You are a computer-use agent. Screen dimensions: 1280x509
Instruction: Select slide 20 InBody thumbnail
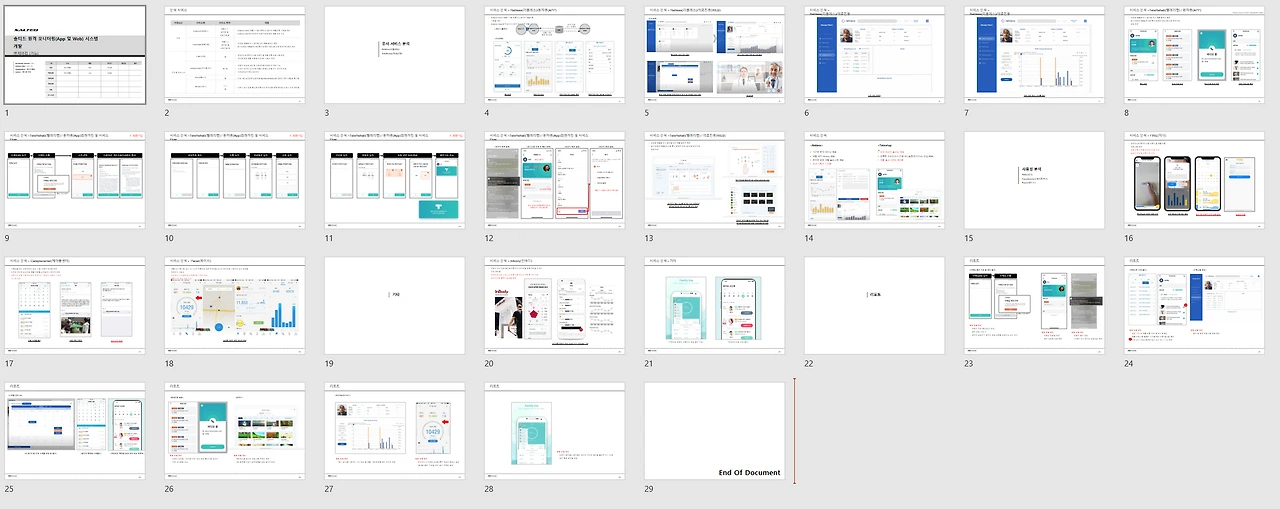click(554, 305)
